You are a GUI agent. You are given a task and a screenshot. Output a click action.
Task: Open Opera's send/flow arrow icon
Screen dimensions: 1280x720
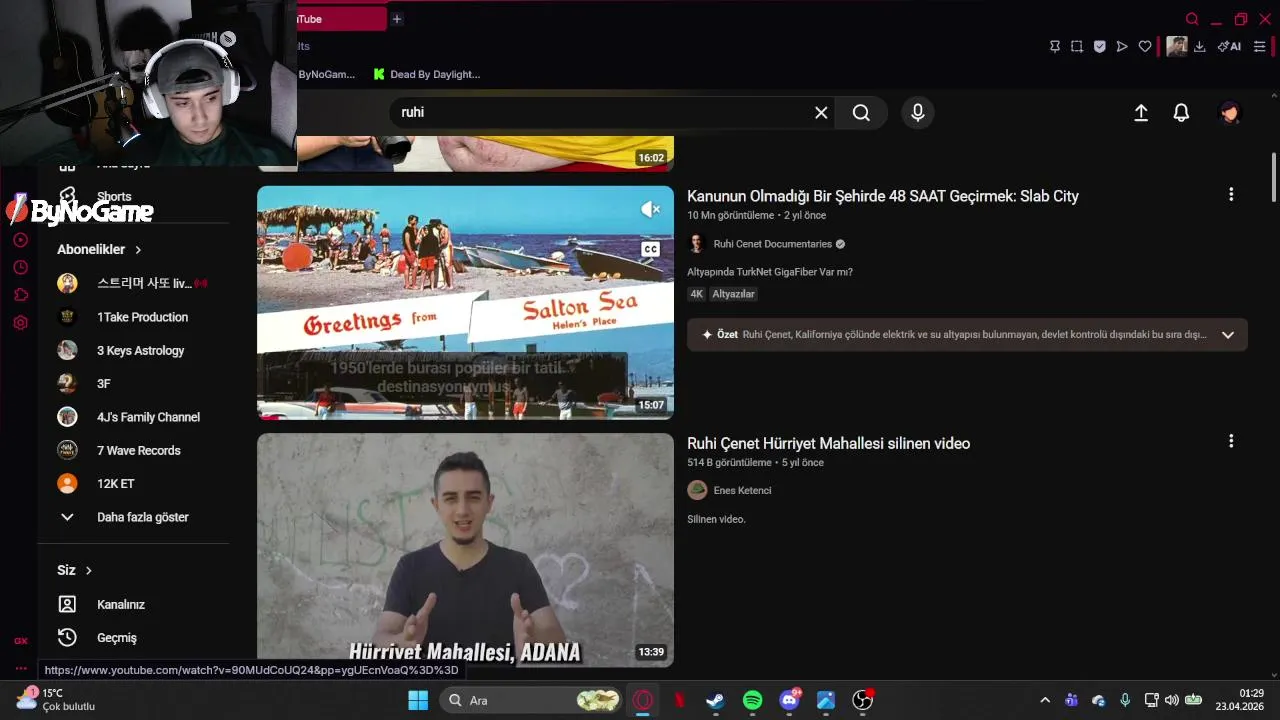1122,46
